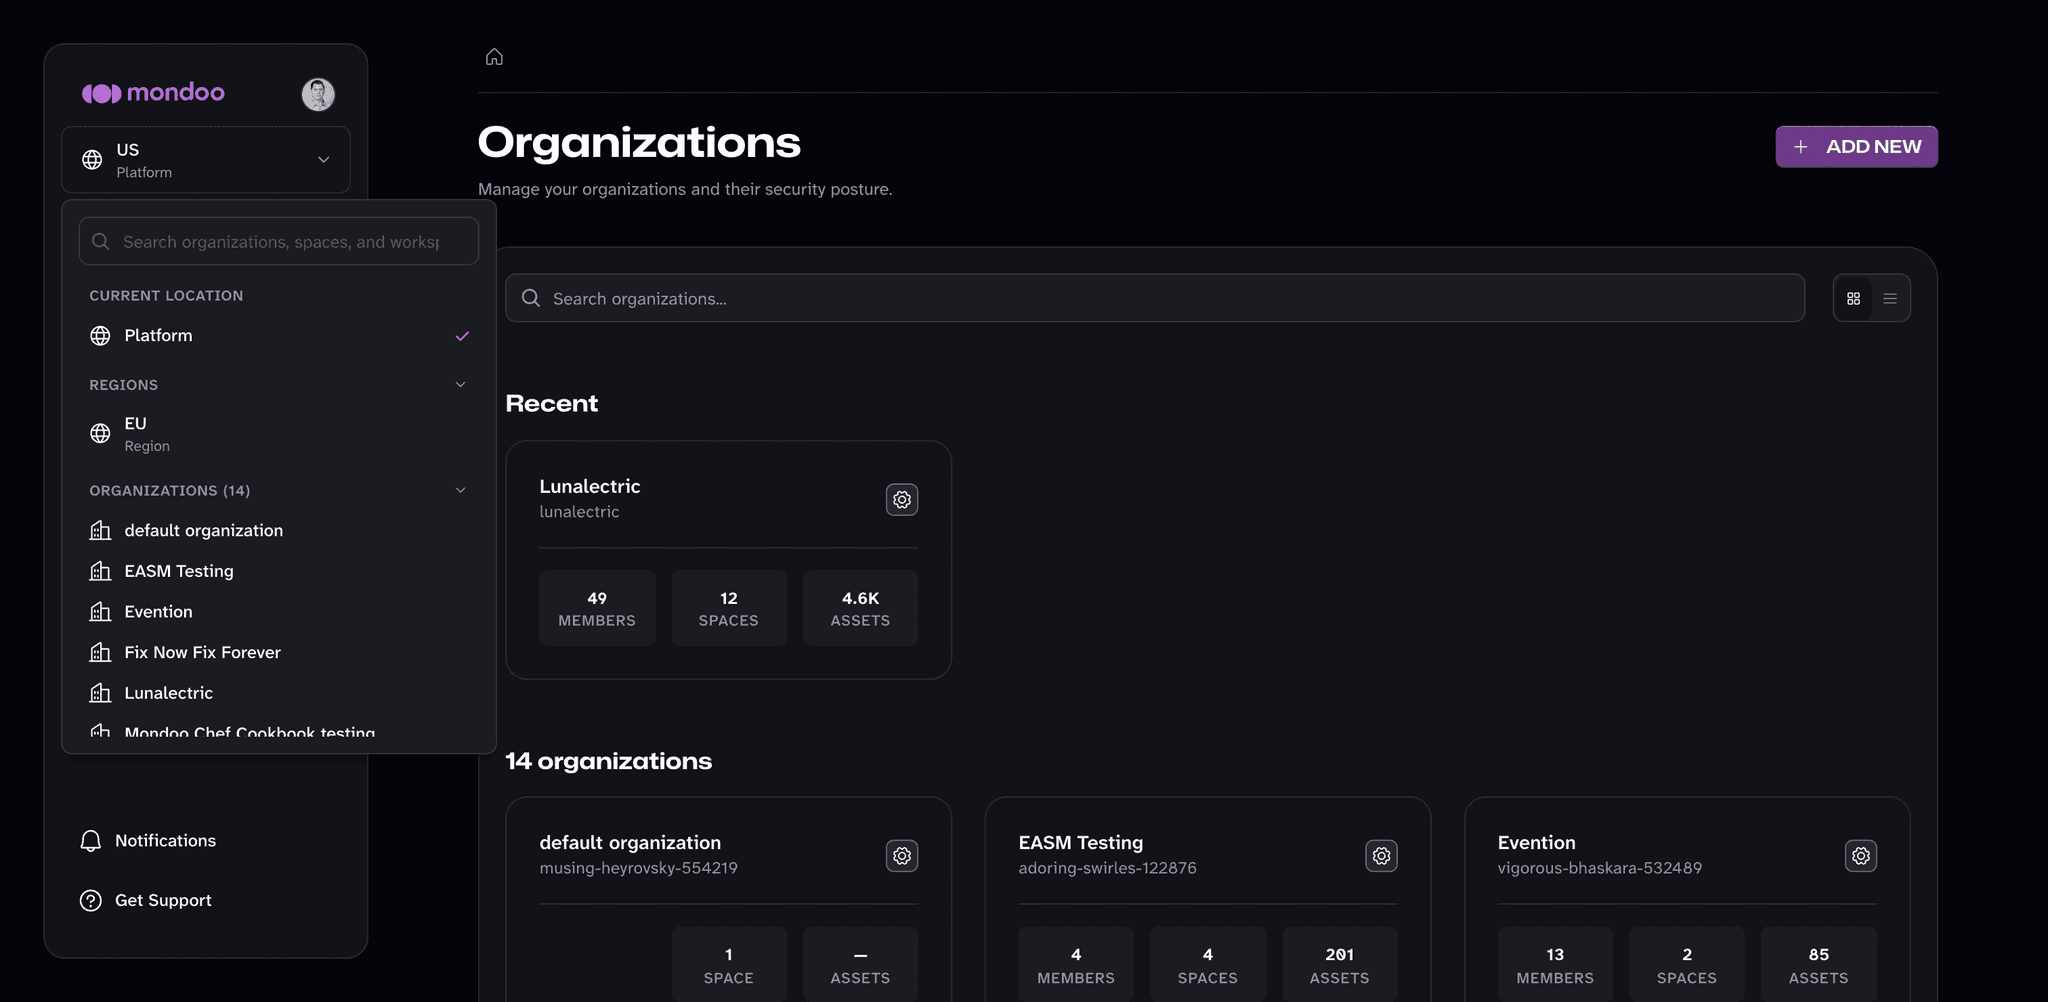Click the 14 organizations heading

(x=609, y=761)
